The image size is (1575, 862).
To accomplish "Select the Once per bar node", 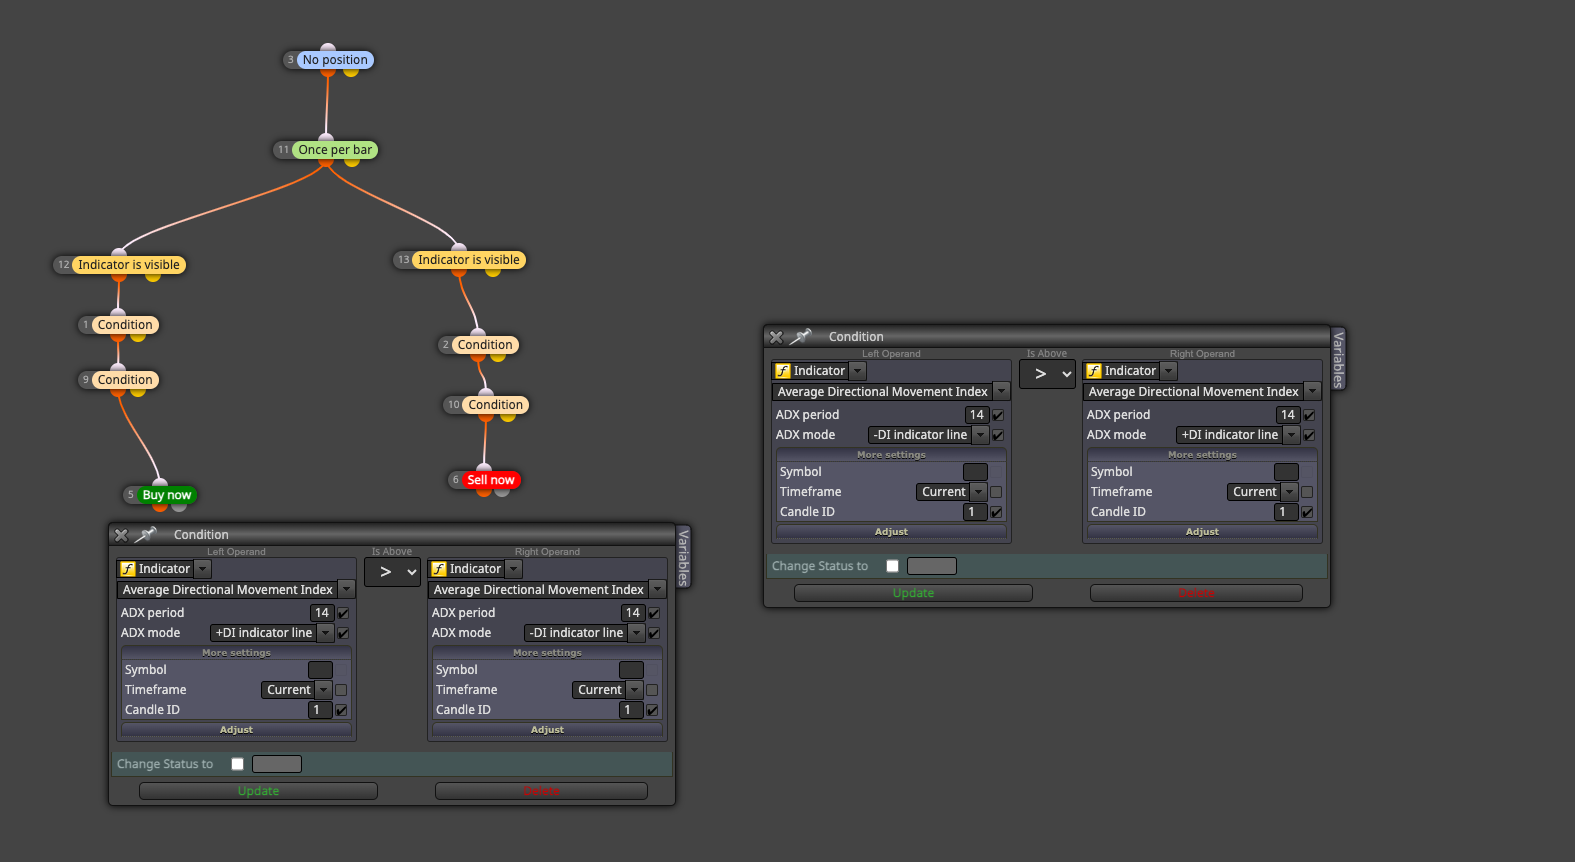I will coord(335,150).
